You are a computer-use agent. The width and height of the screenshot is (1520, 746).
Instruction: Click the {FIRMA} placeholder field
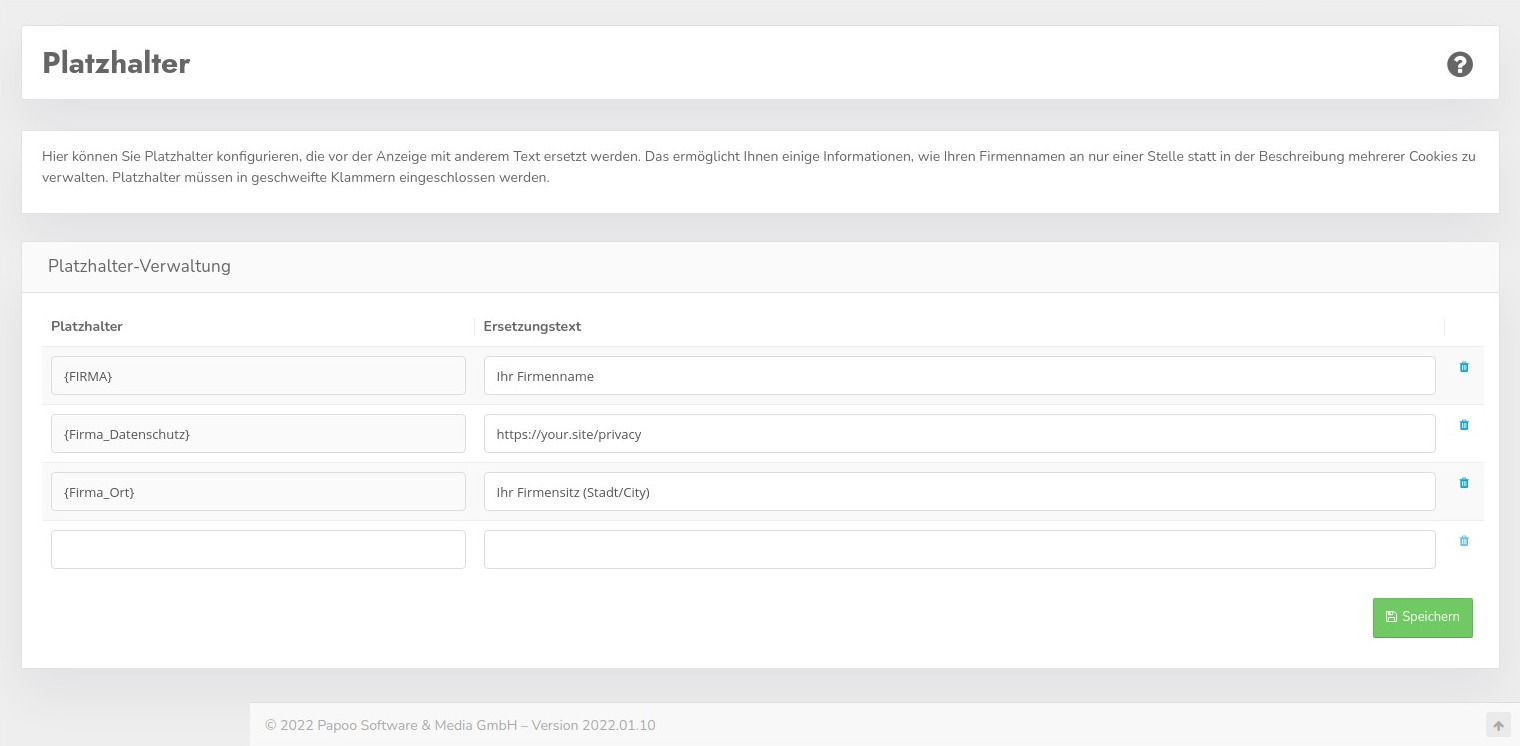click(258, 376)
